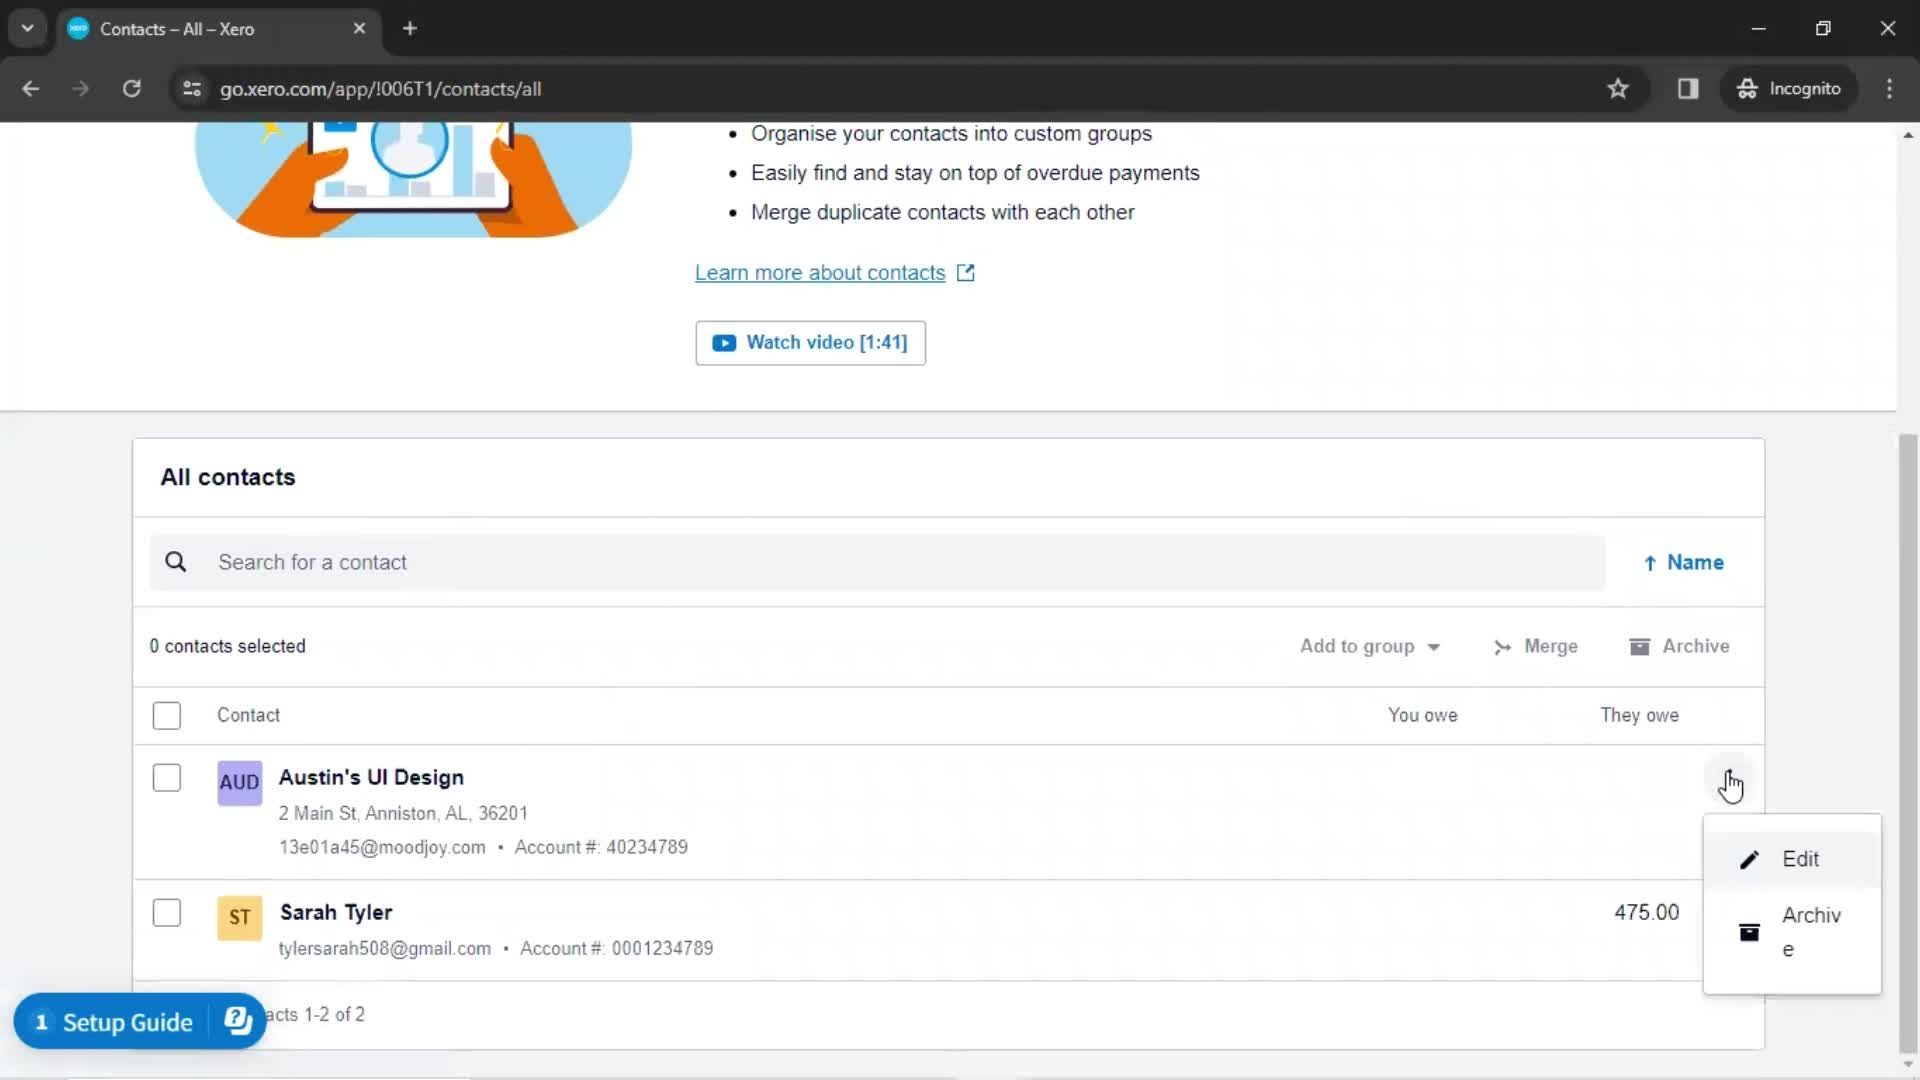The height and width of the screenshot is (1080, 1920).
Task: Click the Archive box icon in toolbar
Action: (x=1640, y=647)
